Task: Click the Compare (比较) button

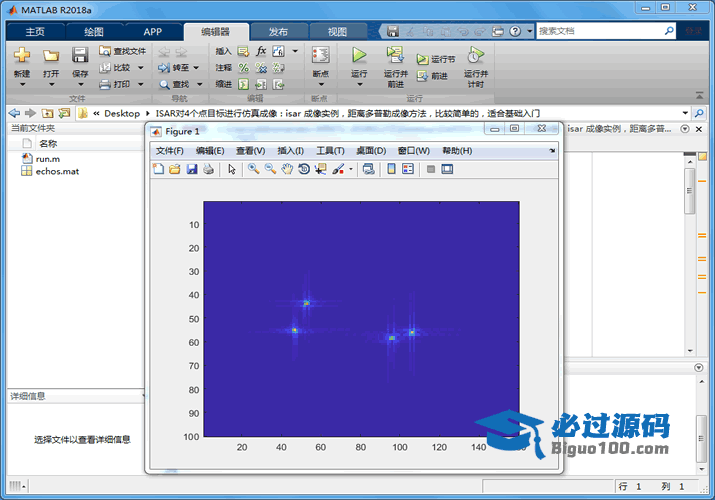Action: [x=115, y=67]
